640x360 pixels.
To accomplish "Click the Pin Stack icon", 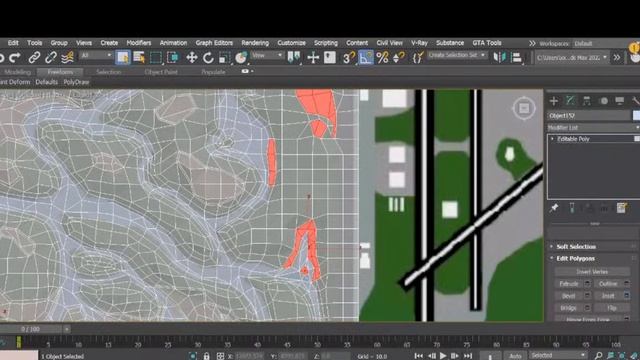I will click(x=554, y=208).
